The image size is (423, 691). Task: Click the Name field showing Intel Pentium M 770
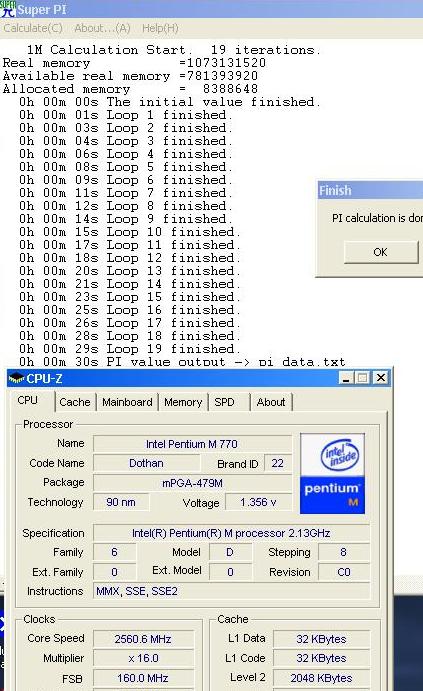[192, 444]
